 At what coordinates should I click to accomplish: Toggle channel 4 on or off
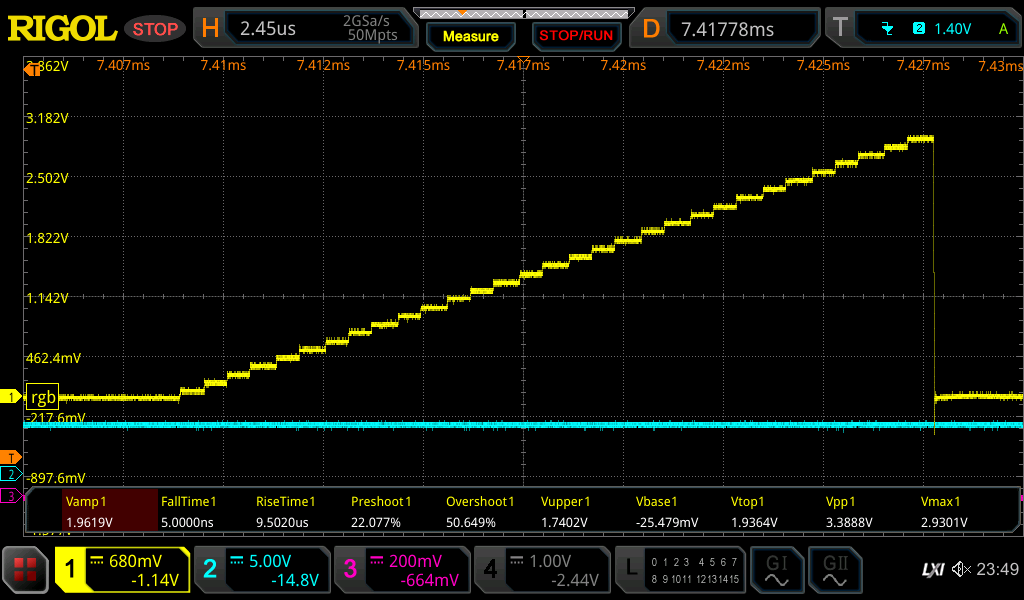click(490, 570)
